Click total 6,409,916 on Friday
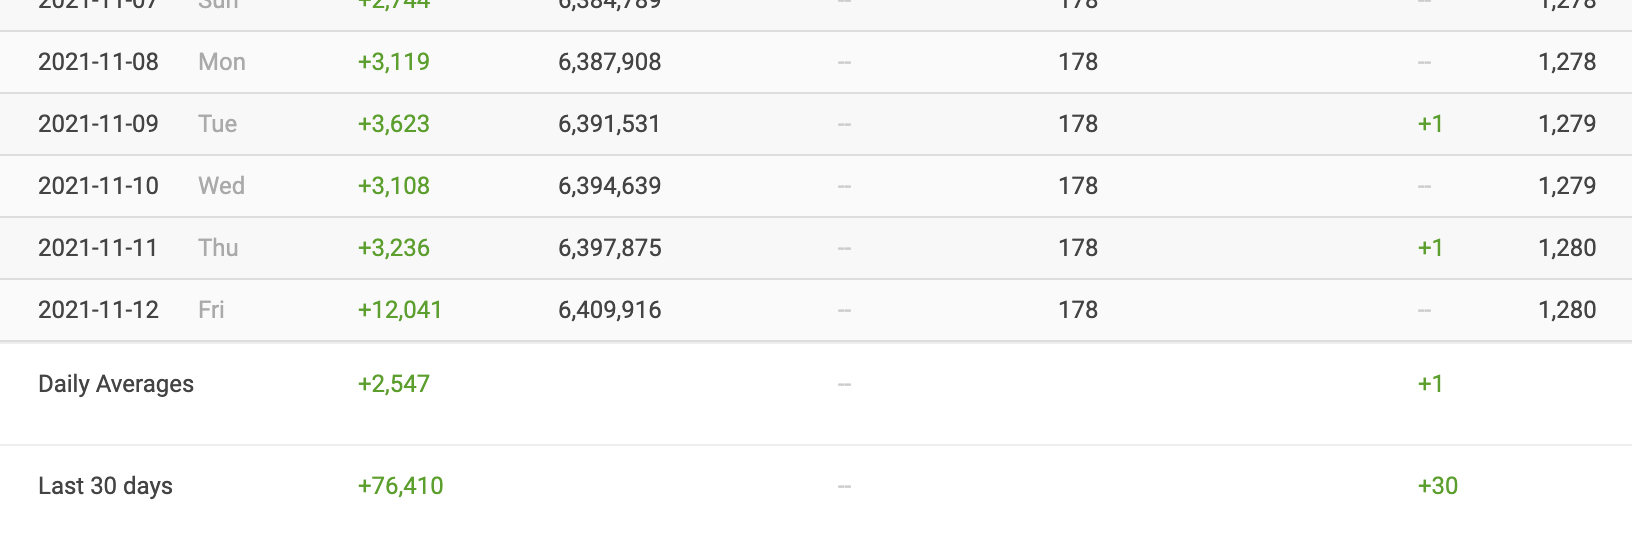The width and height of the screenshot is (1632, 544). 610,310
